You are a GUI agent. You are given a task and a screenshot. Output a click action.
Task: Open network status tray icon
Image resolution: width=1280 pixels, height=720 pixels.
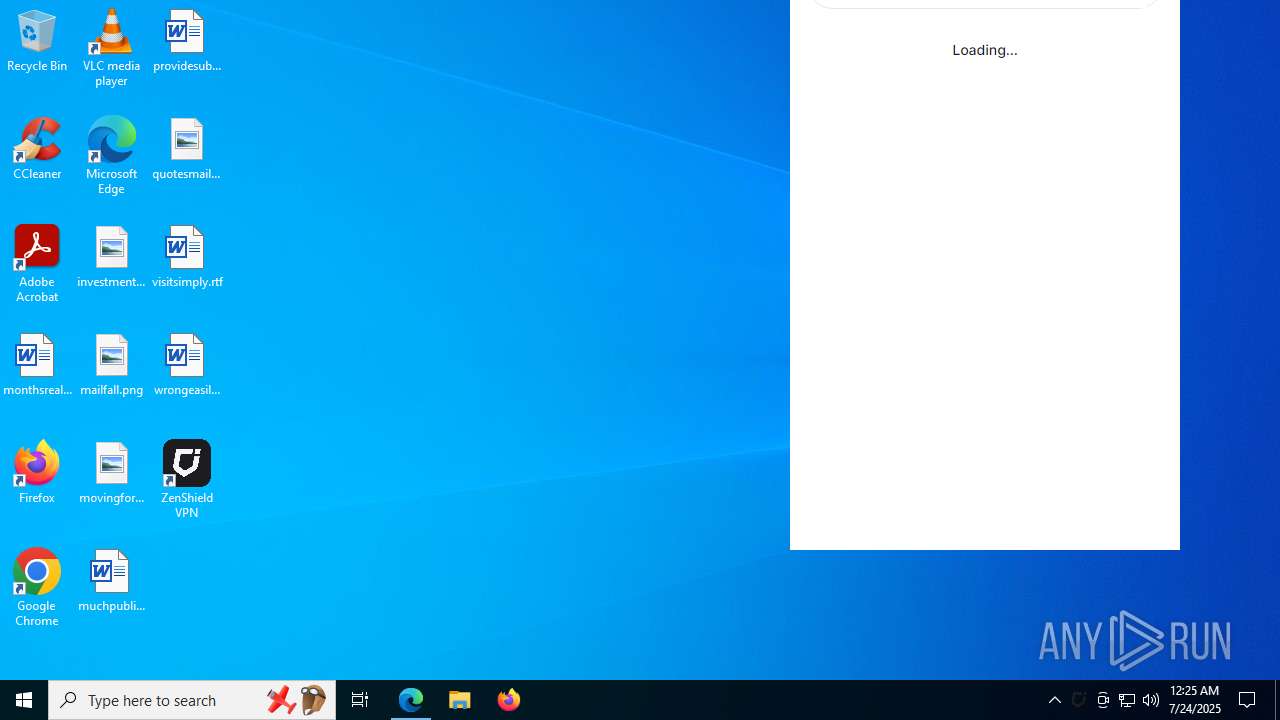(x=1127, y=700)
